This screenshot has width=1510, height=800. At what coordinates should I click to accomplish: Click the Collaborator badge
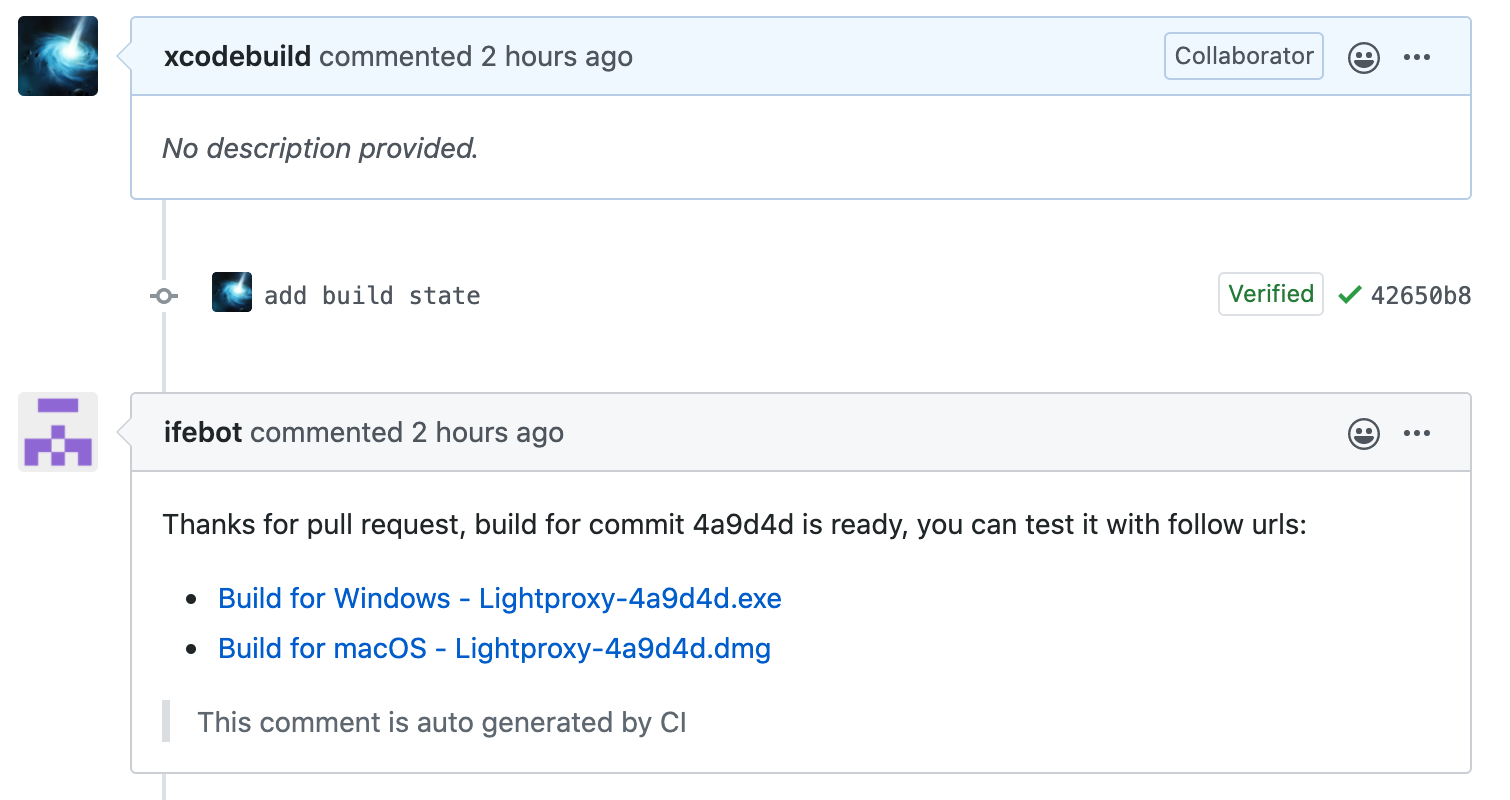click(x=1244, y=56)
